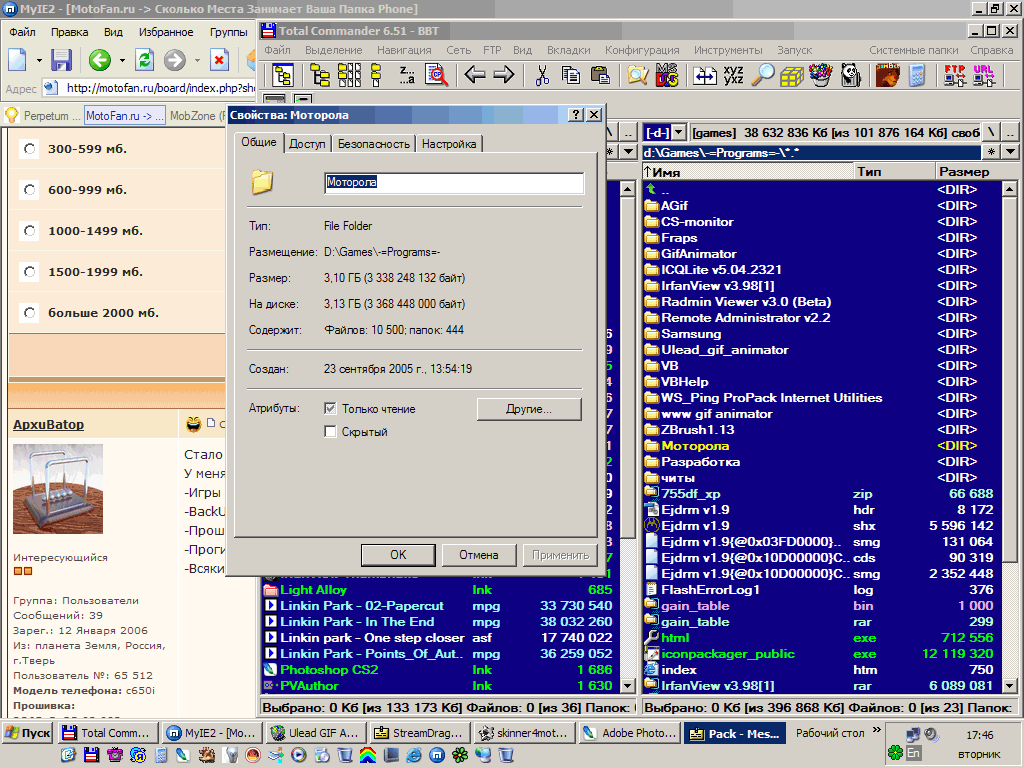Screen dimensions: 1024x768
Task: Click right panel scrollbar down arrow
Action: coord(1010,686)
